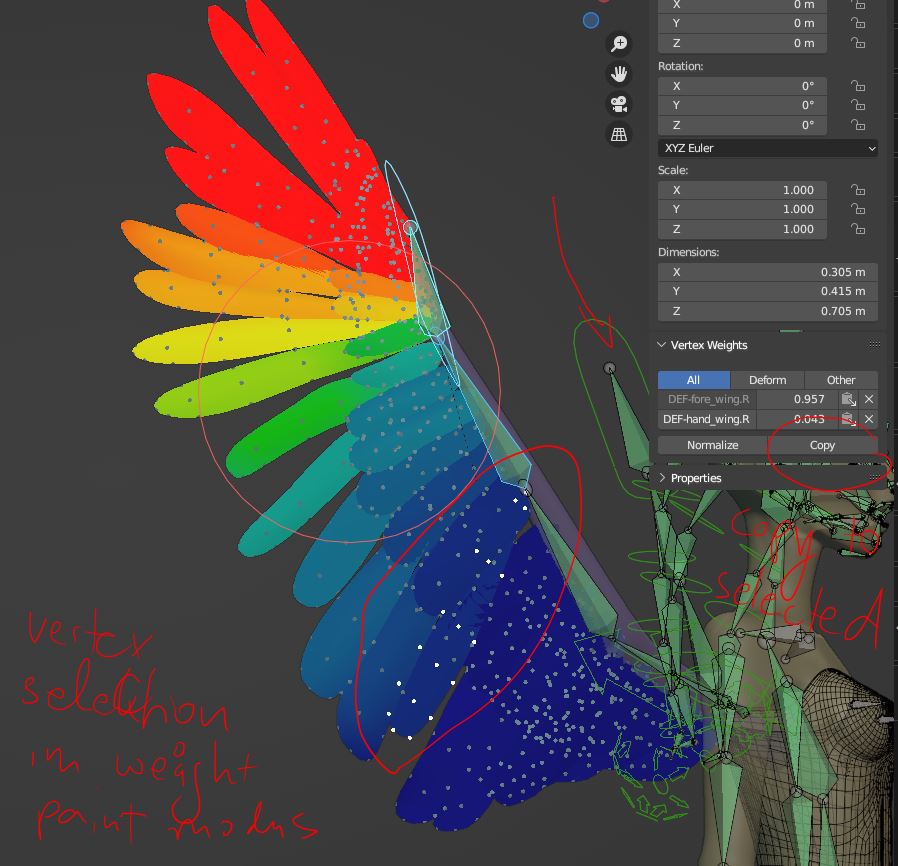
Task: Lock the Scale Y value
Action: tap(857, 210)
